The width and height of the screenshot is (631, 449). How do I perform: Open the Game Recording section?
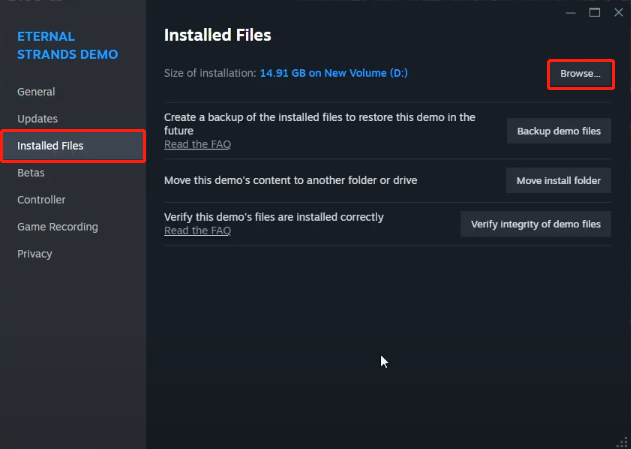coord(58,227)
